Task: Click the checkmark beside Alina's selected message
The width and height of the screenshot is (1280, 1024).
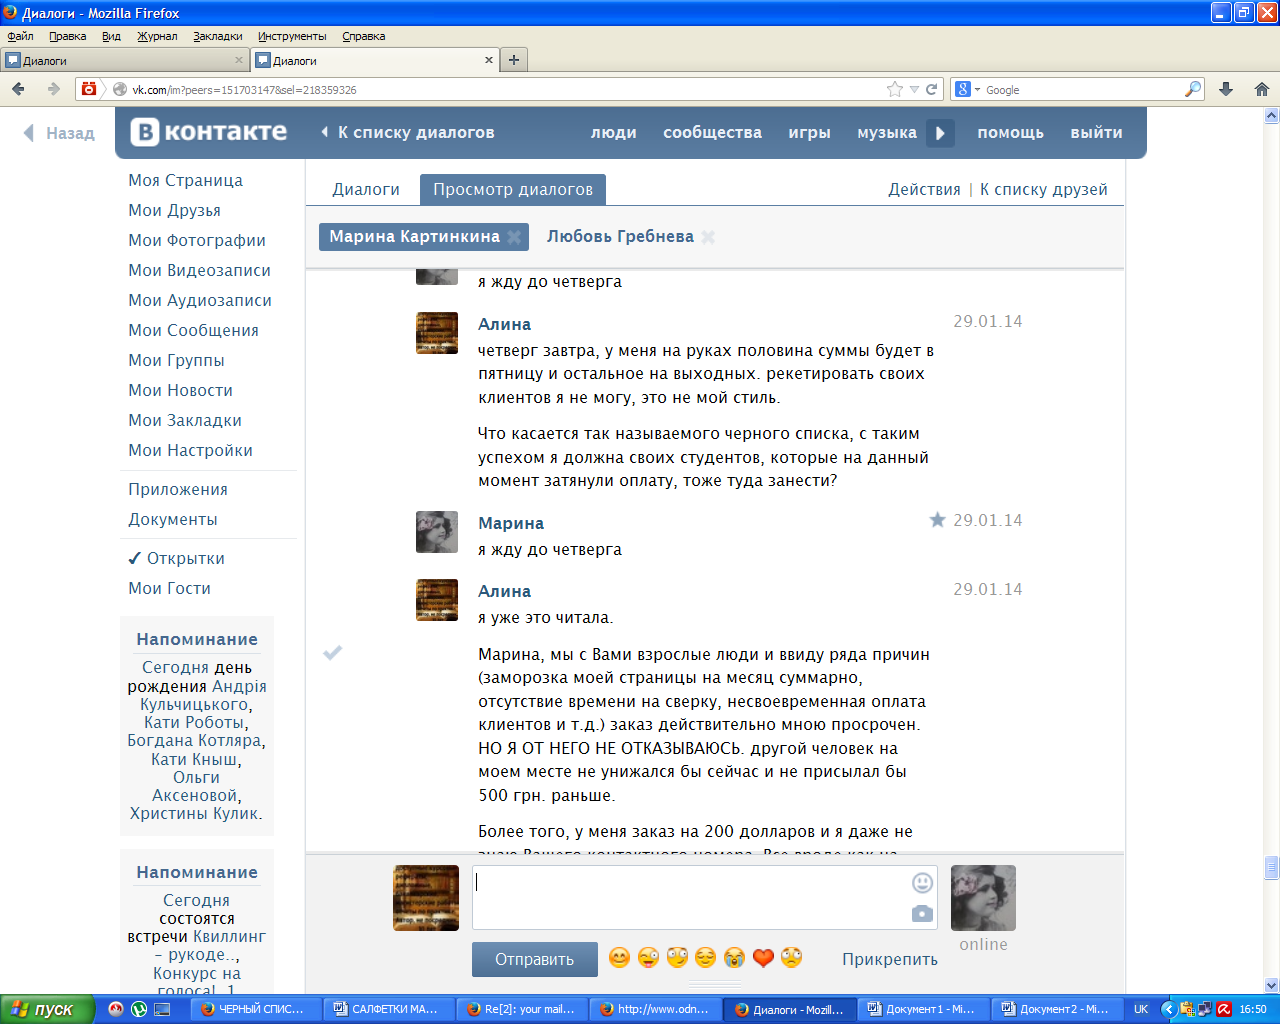Action: click(333, 652)
